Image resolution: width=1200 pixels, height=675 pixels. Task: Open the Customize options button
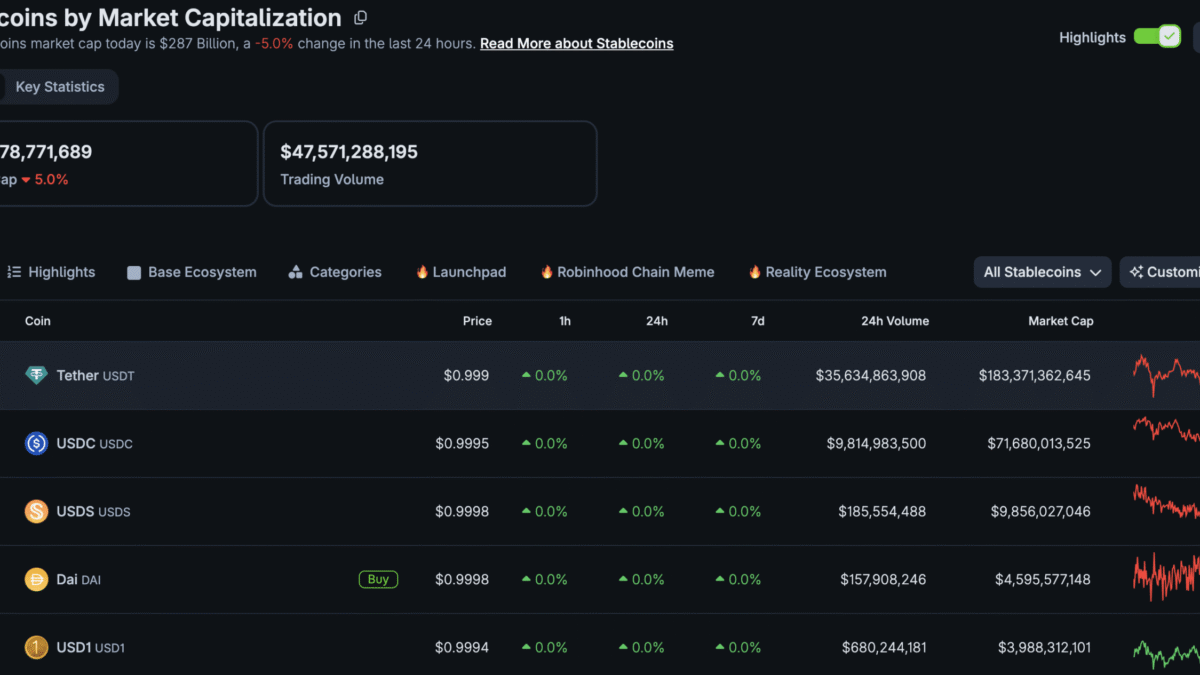(x=1160, y=272)
